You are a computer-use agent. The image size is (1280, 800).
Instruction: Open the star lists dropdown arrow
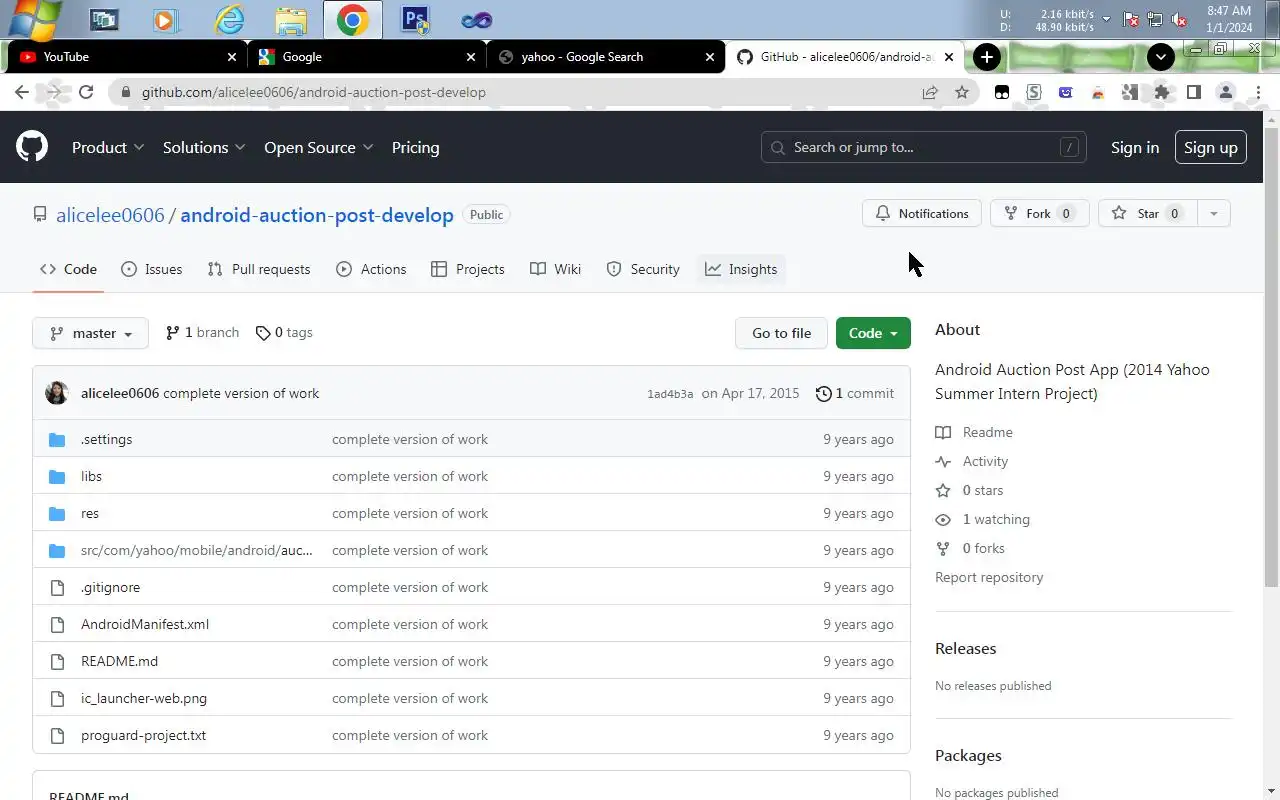click(x=1214, y=213)
